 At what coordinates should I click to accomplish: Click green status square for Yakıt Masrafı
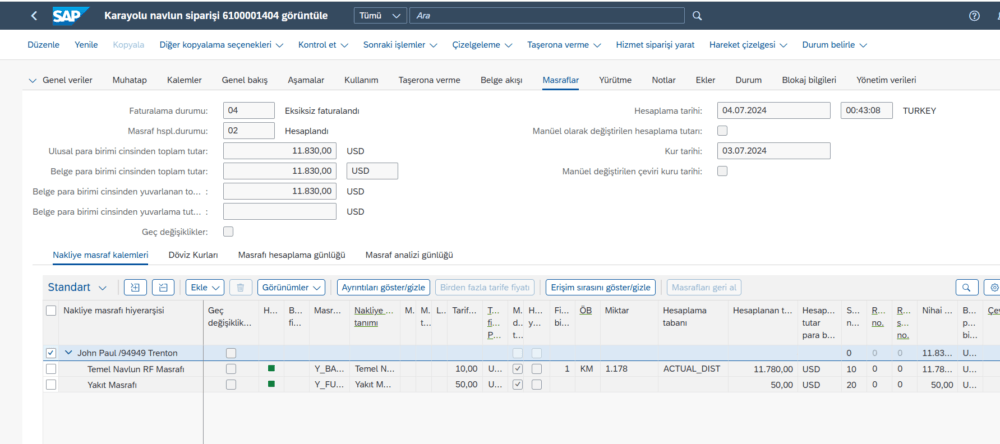(271, 384)
